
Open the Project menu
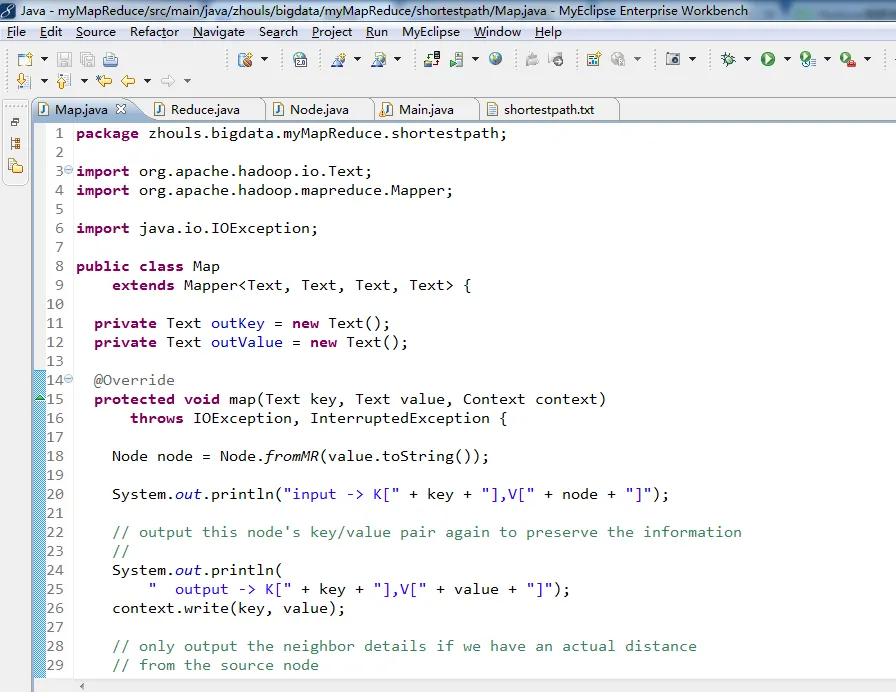pos(331,32)
